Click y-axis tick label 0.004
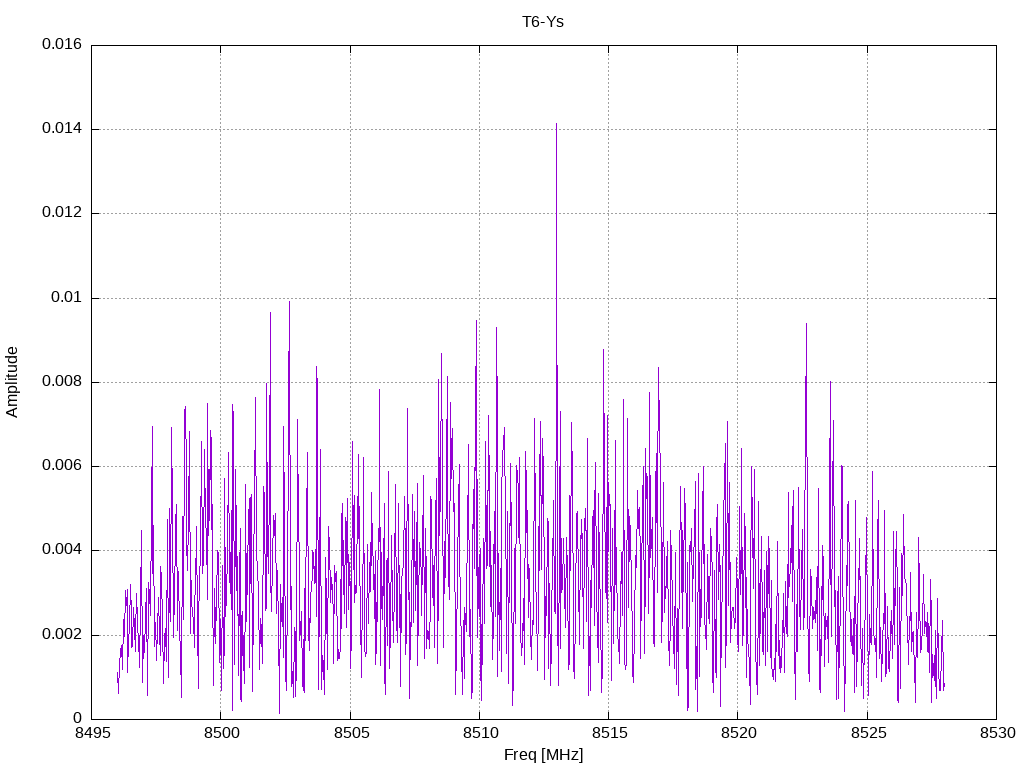The image size is (1024, 768). 62,549
